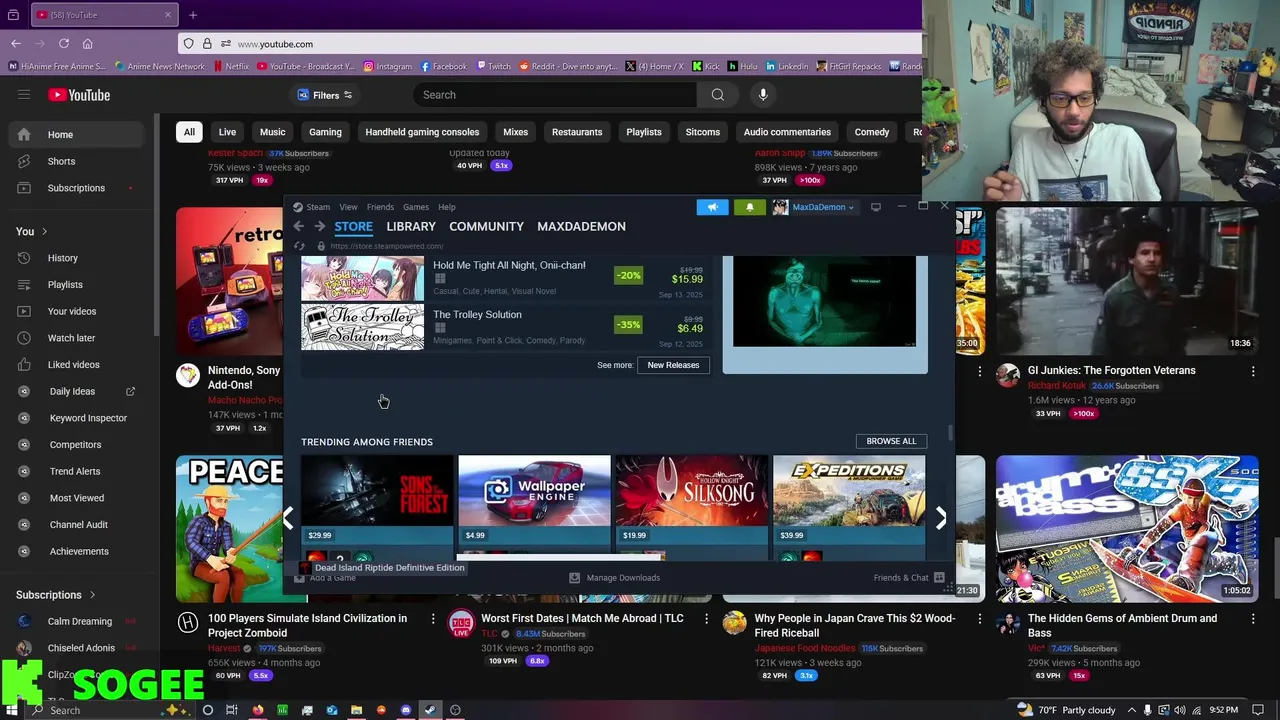Screen dimensions: 1280x720
Task: Click the YouTube search input field
Action: [555, 95]
